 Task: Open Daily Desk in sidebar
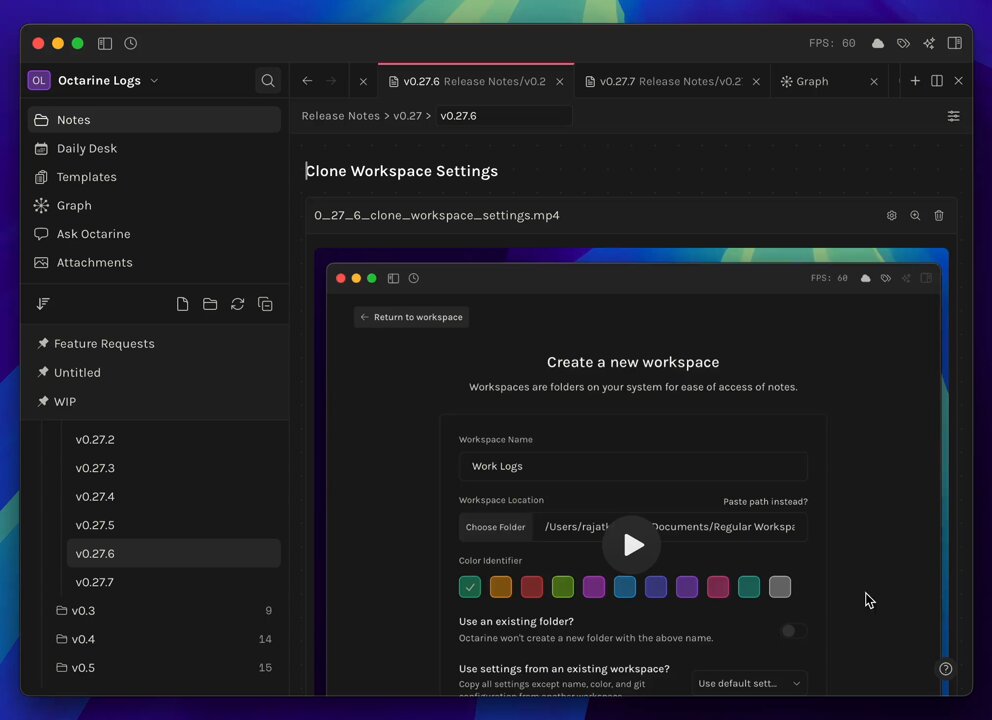(154, 148)
